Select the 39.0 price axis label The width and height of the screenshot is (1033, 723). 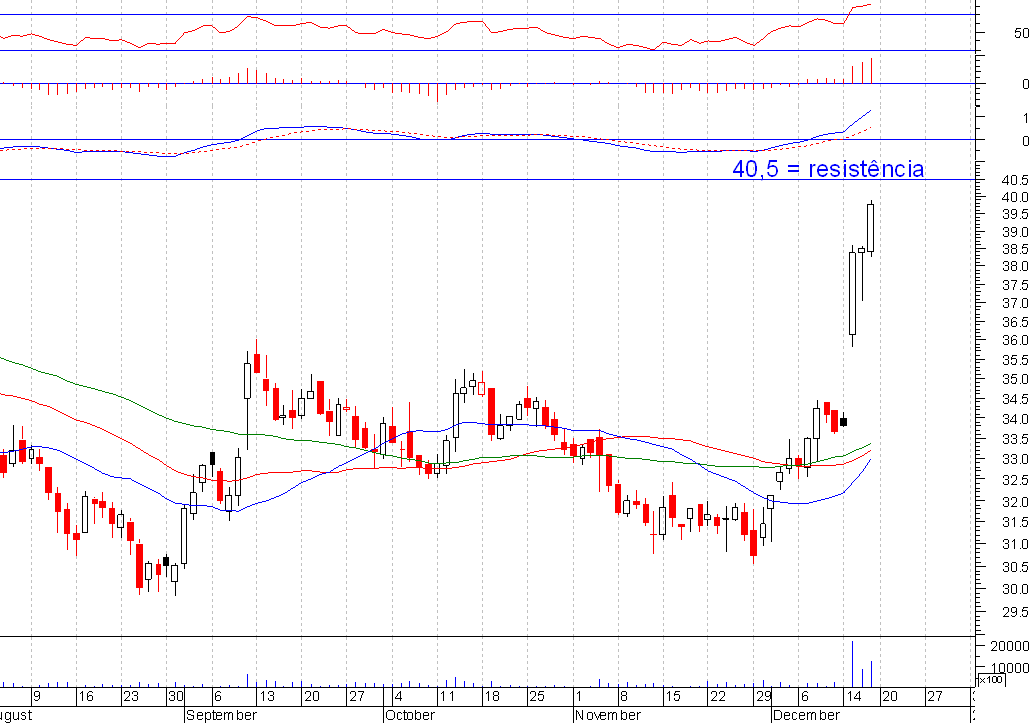(x=1015, y=232)
